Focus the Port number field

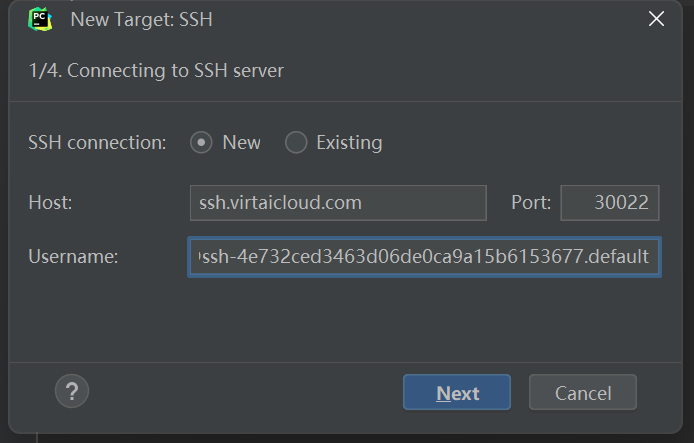coord(610,203)
